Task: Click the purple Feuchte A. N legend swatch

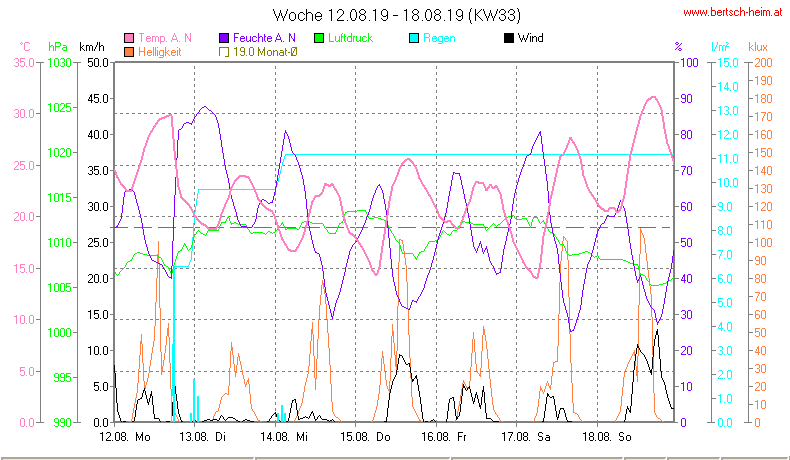Action: pyautogui.click(x=224, y=38)
